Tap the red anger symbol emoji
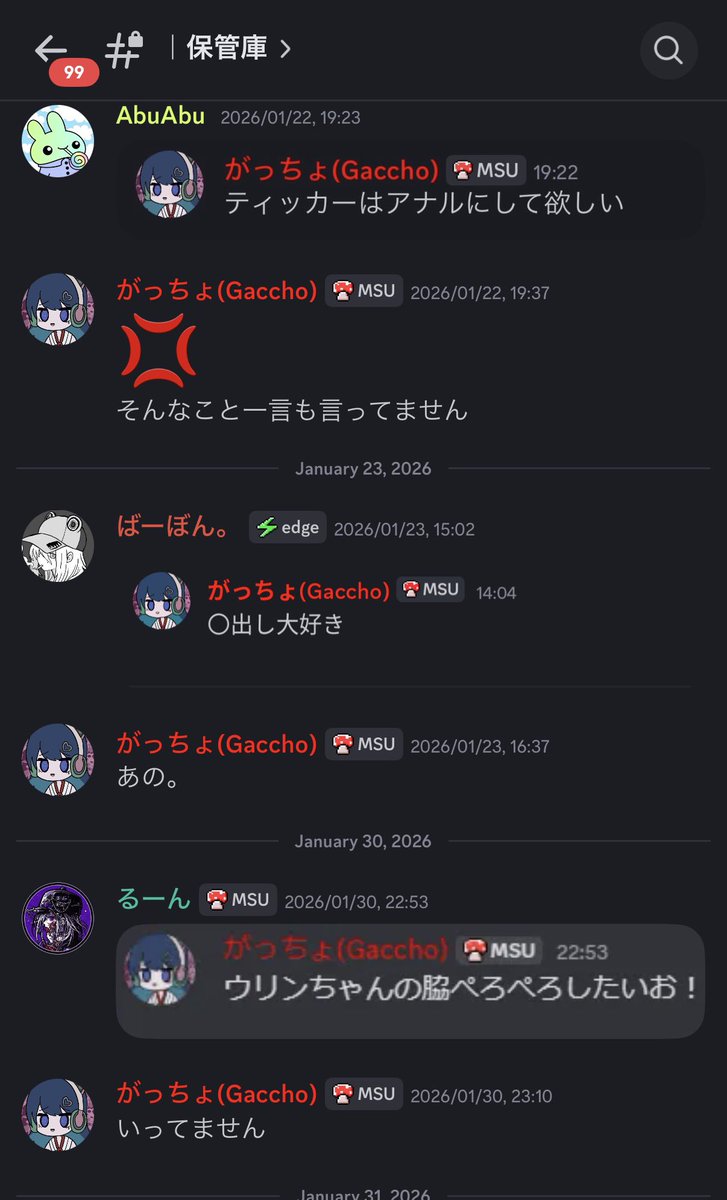The width and height of the screenshot is (727, 1200). [x=153, y=350]
